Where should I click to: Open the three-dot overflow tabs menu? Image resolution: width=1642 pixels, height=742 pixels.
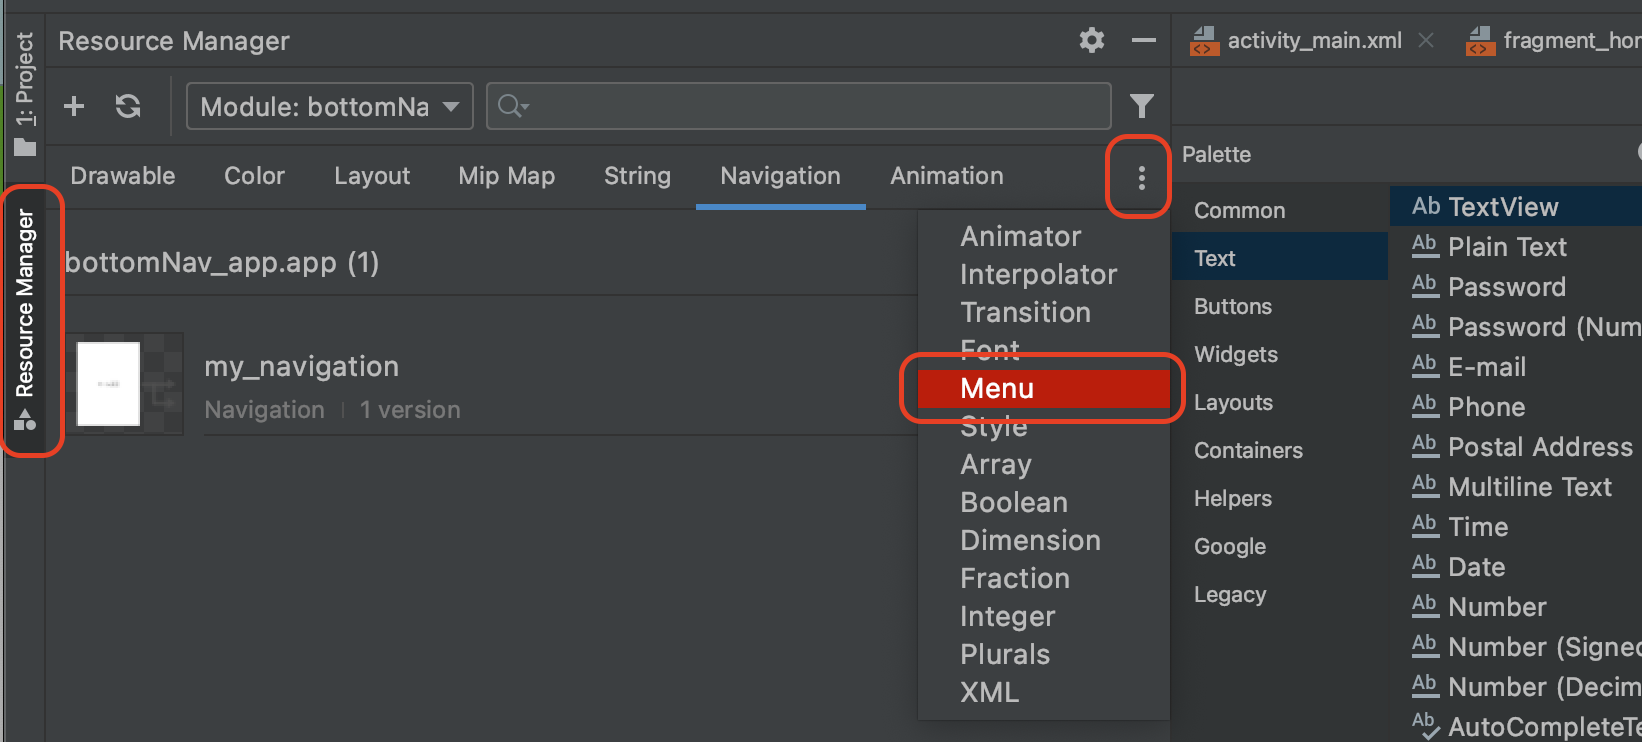coord(1141,178)
